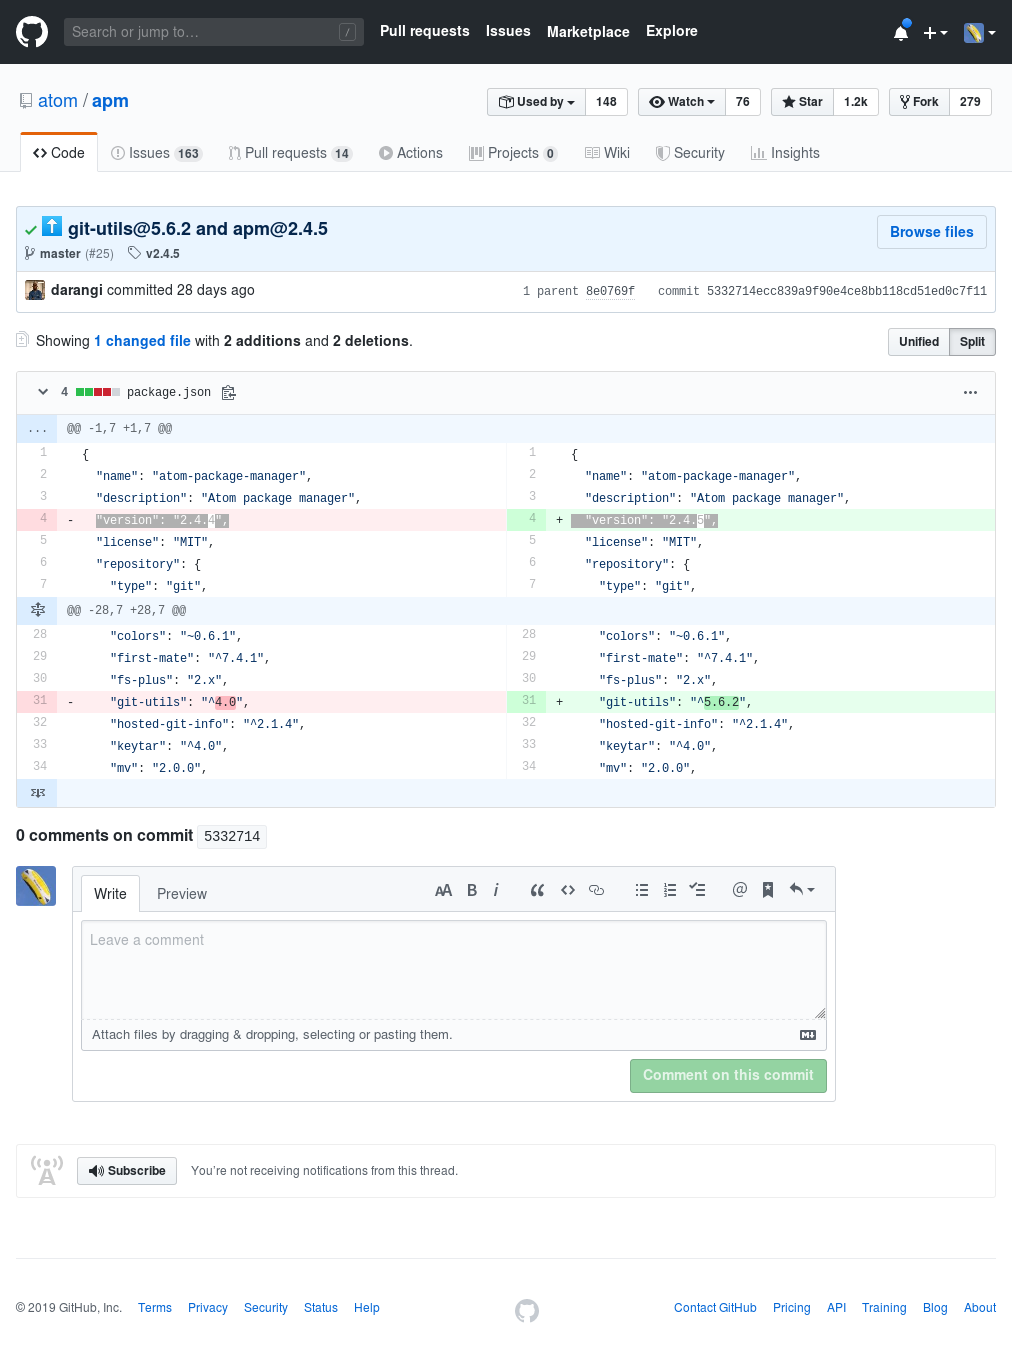
Task: Open Explore in the top navigation
Action: point(672,31)
